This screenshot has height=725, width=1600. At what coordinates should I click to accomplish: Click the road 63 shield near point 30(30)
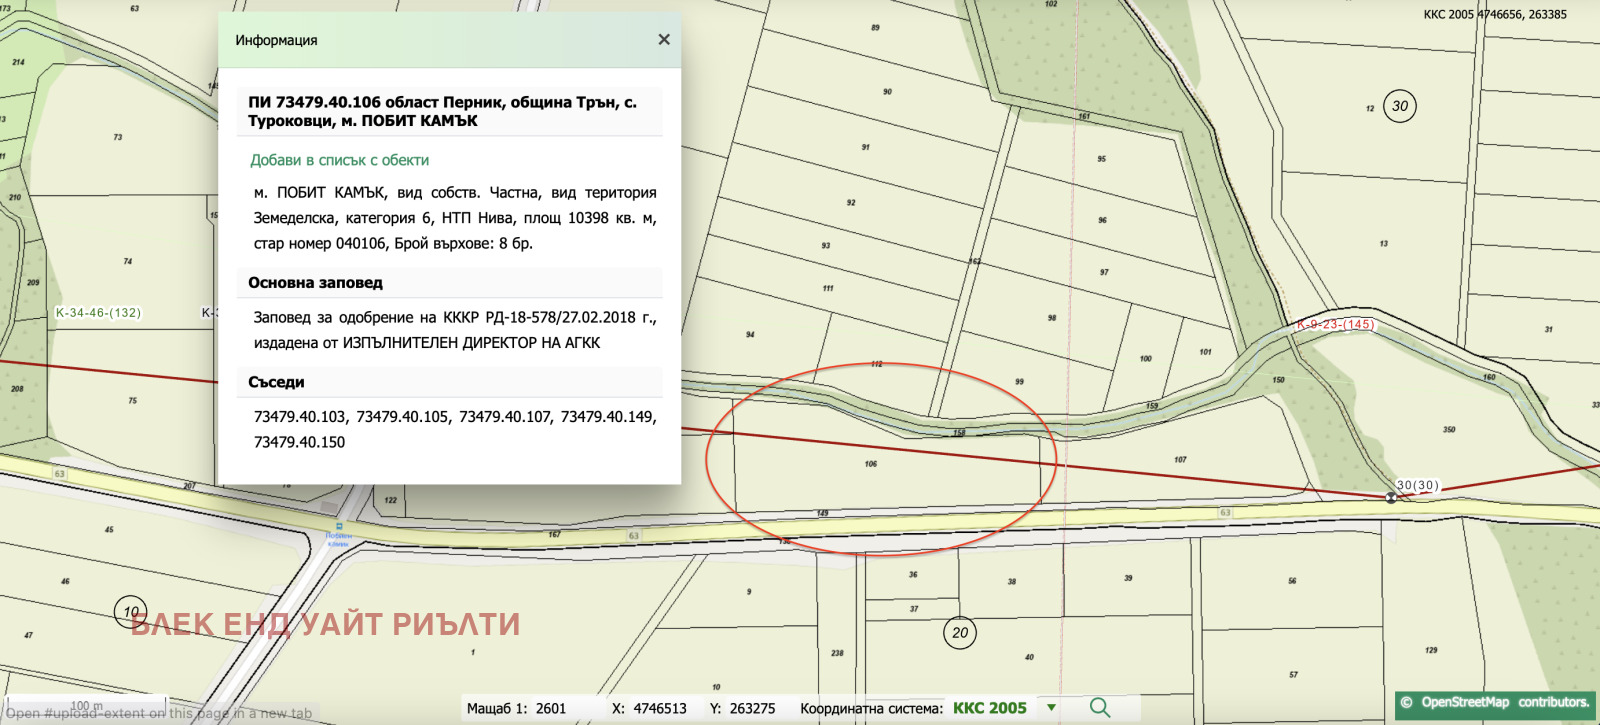1225,512
